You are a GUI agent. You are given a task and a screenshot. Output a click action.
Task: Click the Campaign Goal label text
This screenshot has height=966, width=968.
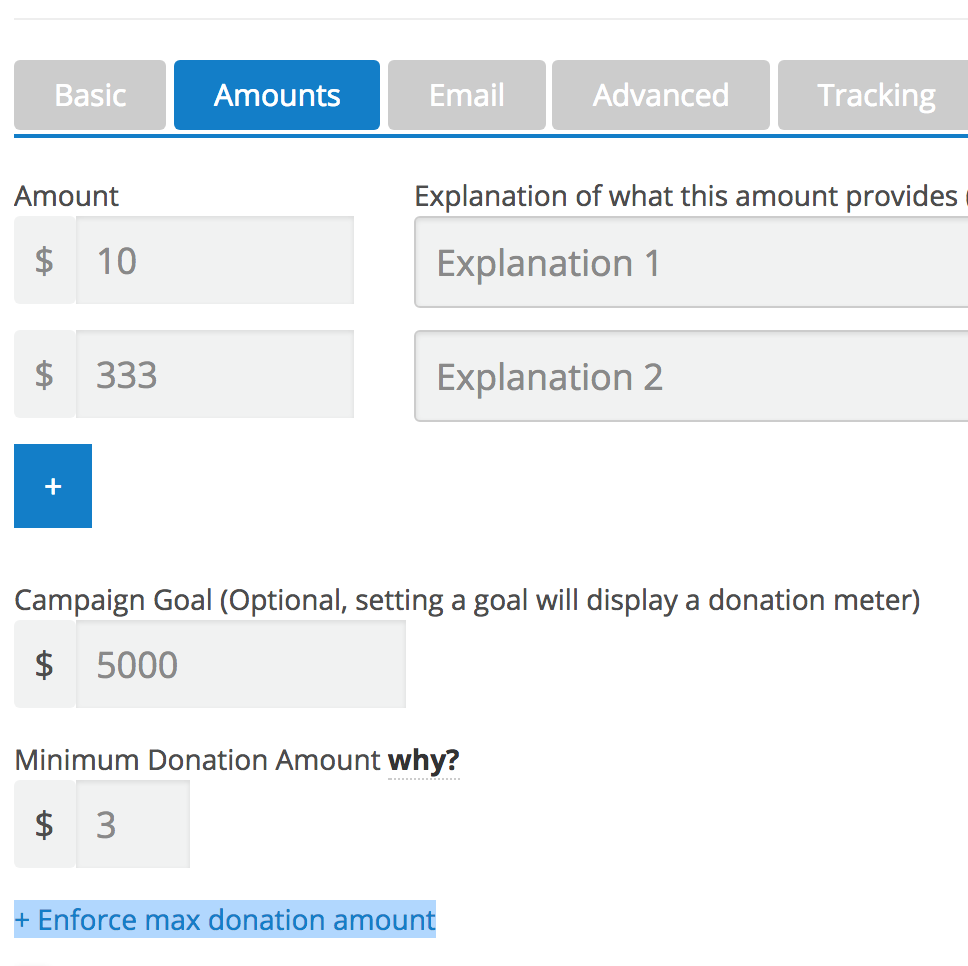tap(113, 601)
